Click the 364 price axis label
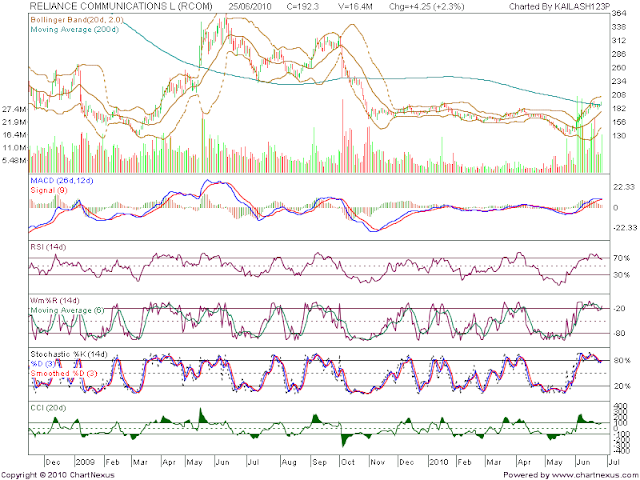The image size is (640, 480). pyautogui.click(x=619, y=13)
